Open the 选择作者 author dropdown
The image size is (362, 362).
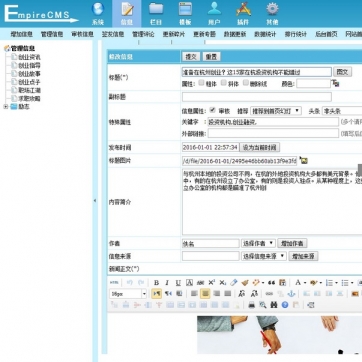(258, 243)
